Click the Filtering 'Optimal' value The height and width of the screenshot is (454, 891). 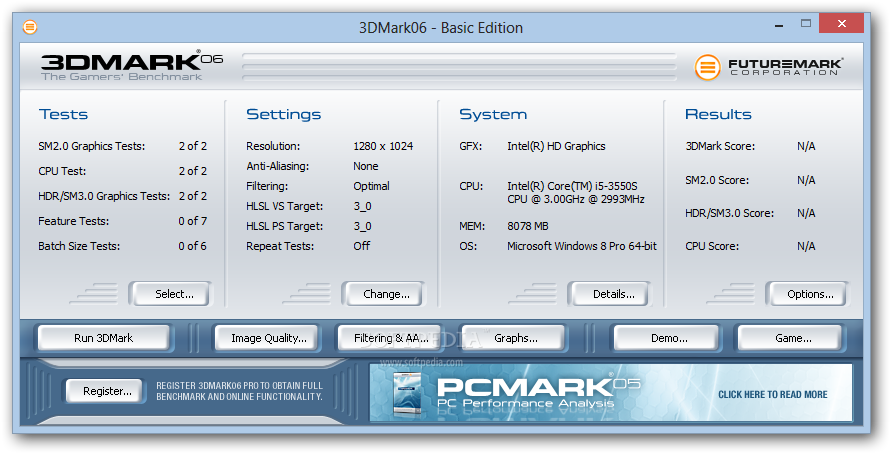click(x=371, y=186)
